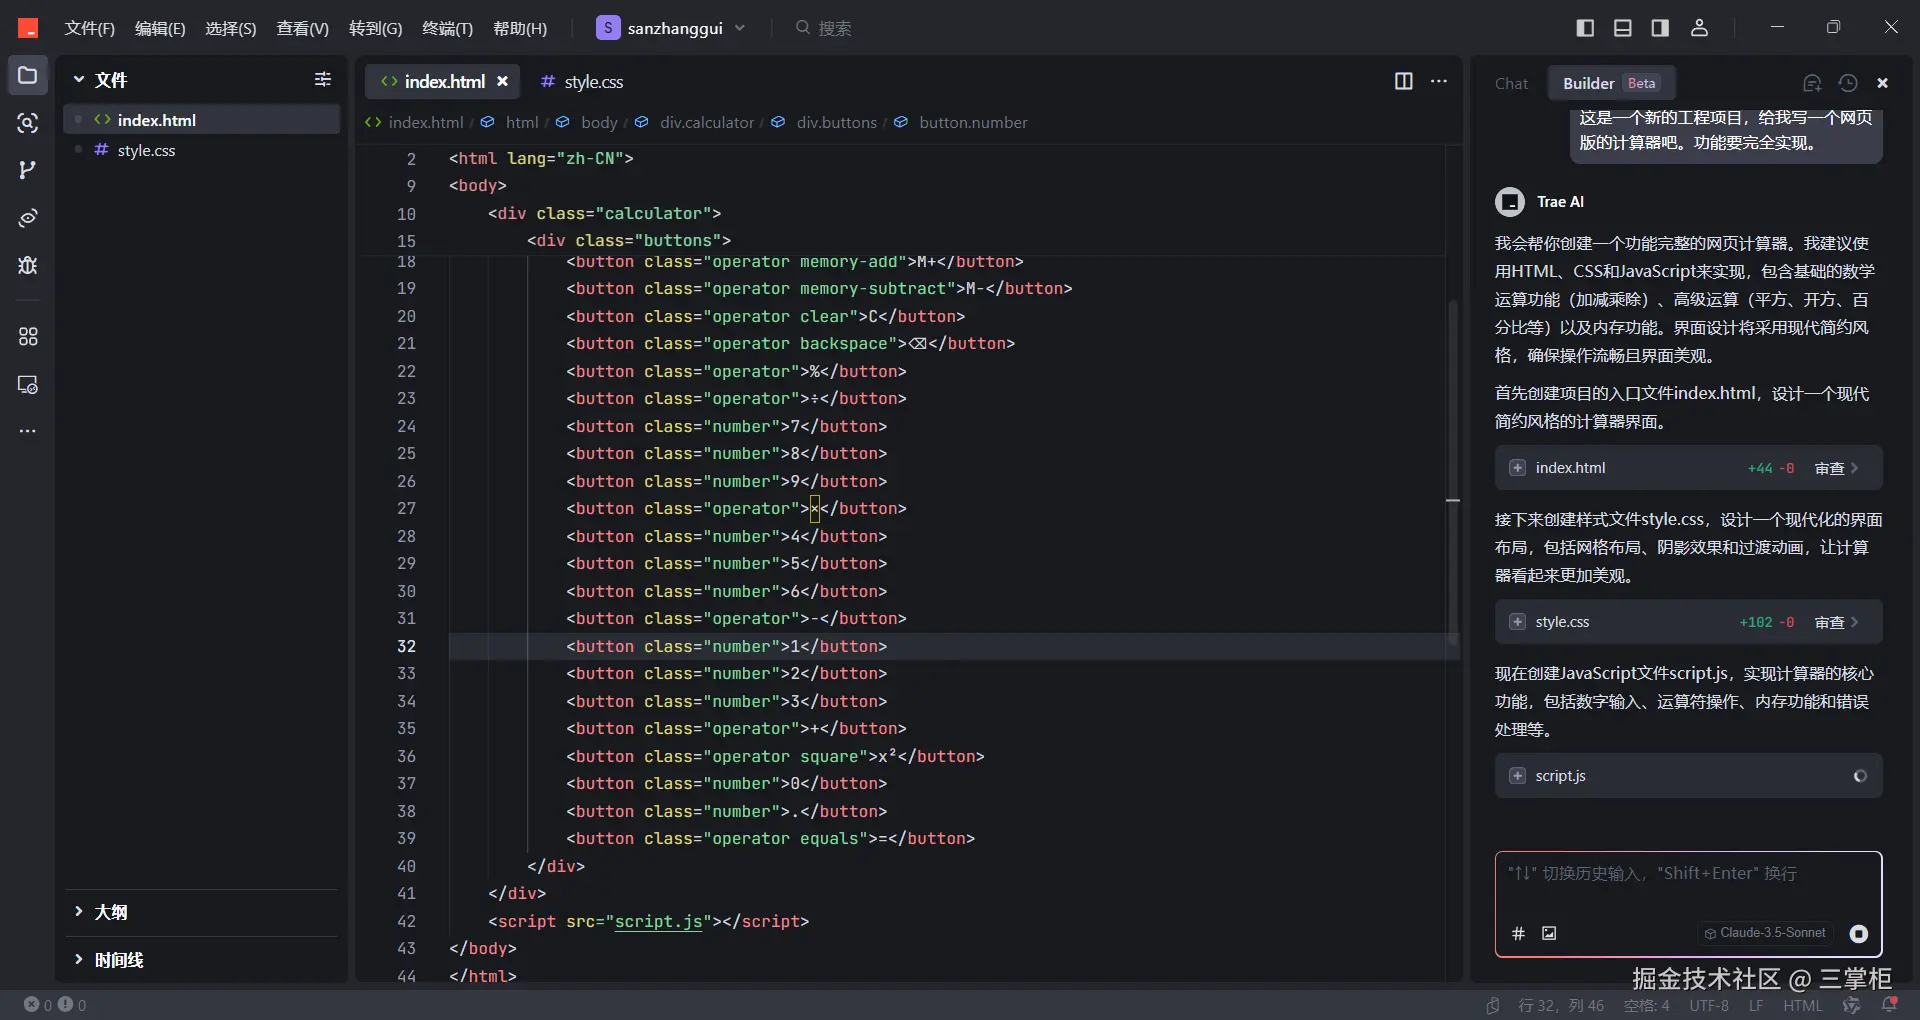Open chat history in the AI panel
1920x1020 pixels.
1848,83
